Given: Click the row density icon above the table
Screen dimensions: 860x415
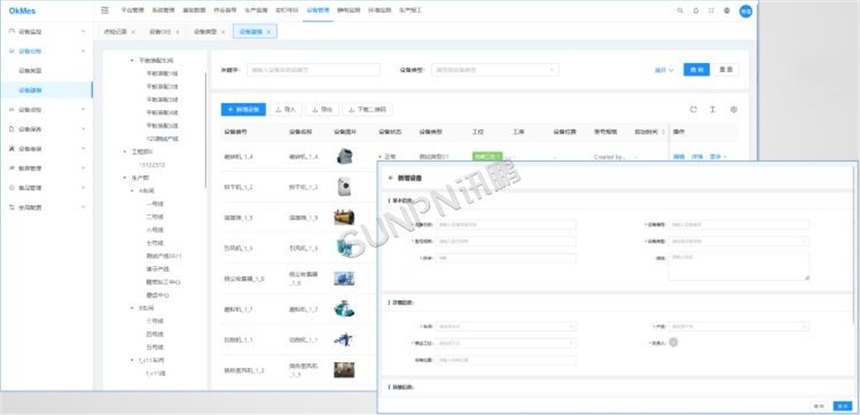Looking at the screenshot, I should [712, 110].
